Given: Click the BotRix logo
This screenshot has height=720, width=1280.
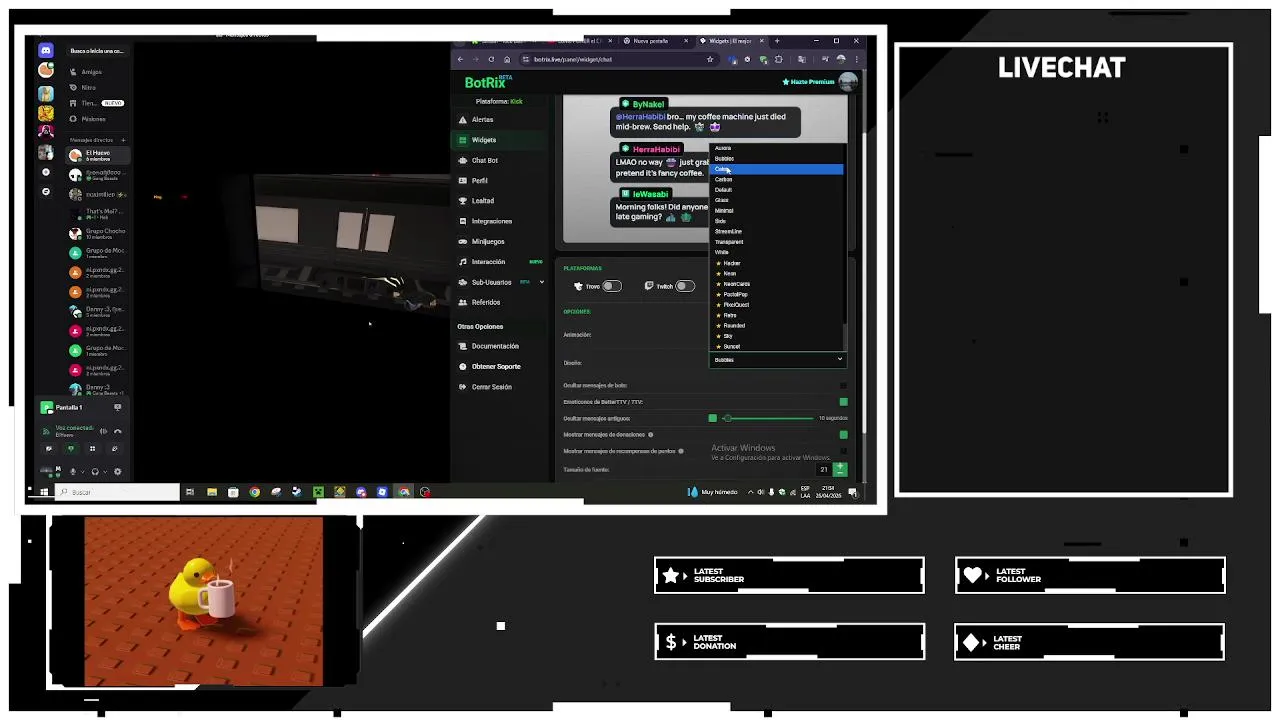Looking at the screenshot, I should 489,82.
